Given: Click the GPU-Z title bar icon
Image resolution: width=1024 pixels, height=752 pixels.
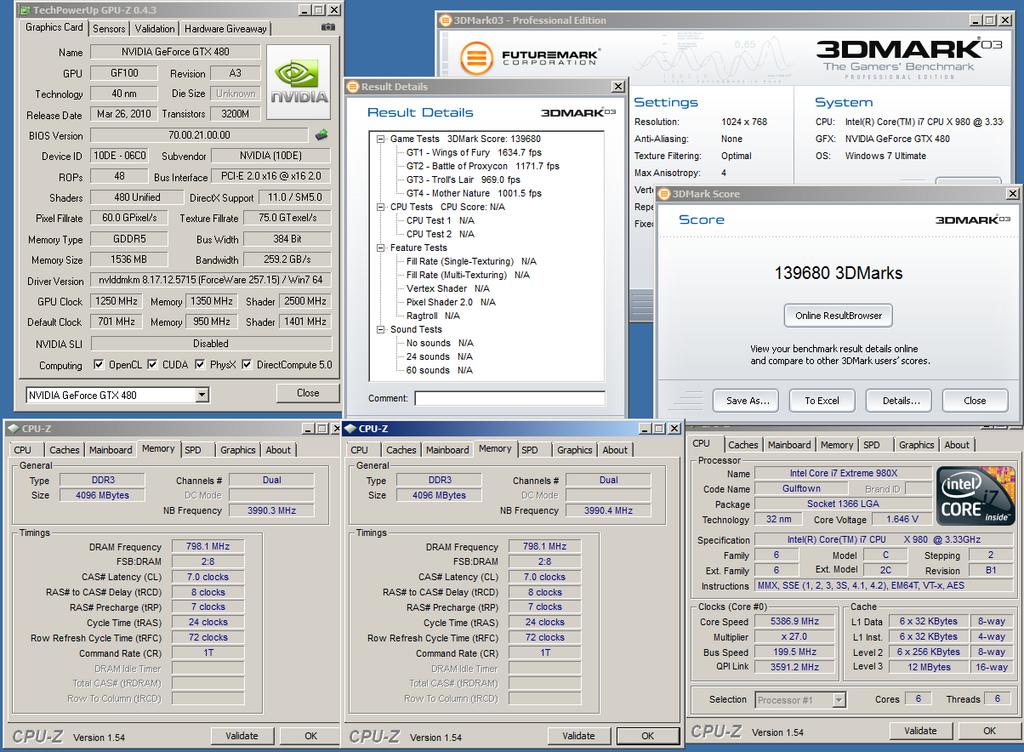Looking at the screenshot, I should (25, 10).
